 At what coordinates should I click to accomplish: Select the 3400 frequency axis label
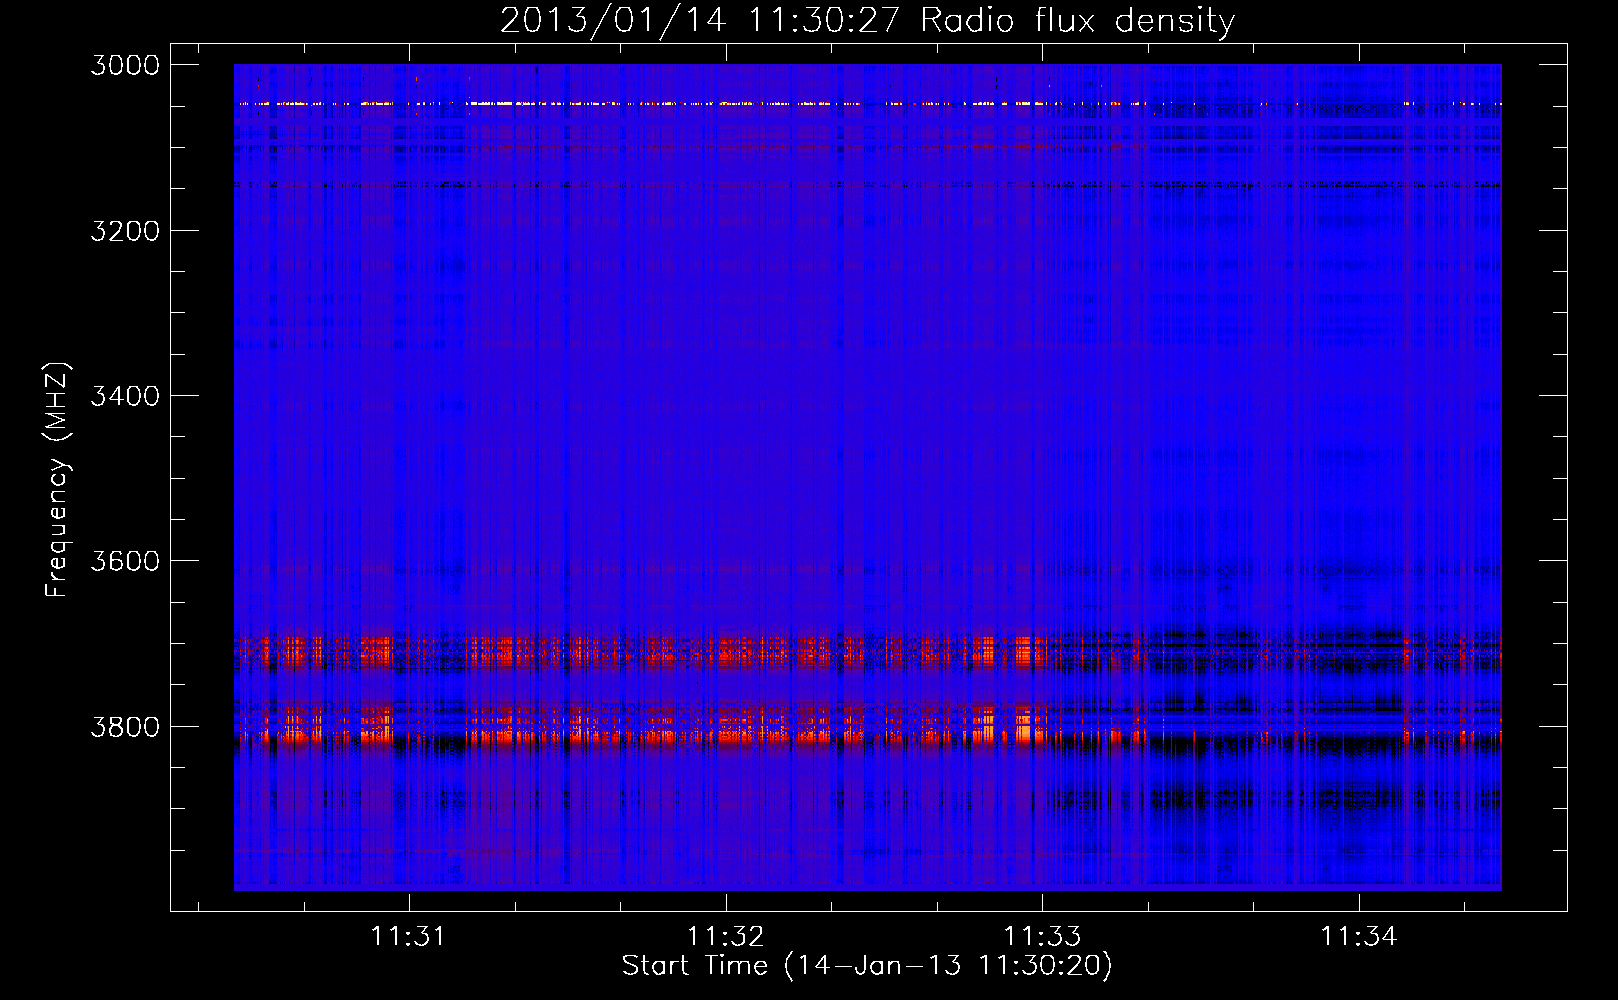pyautogui.click(x=125, y=396)
